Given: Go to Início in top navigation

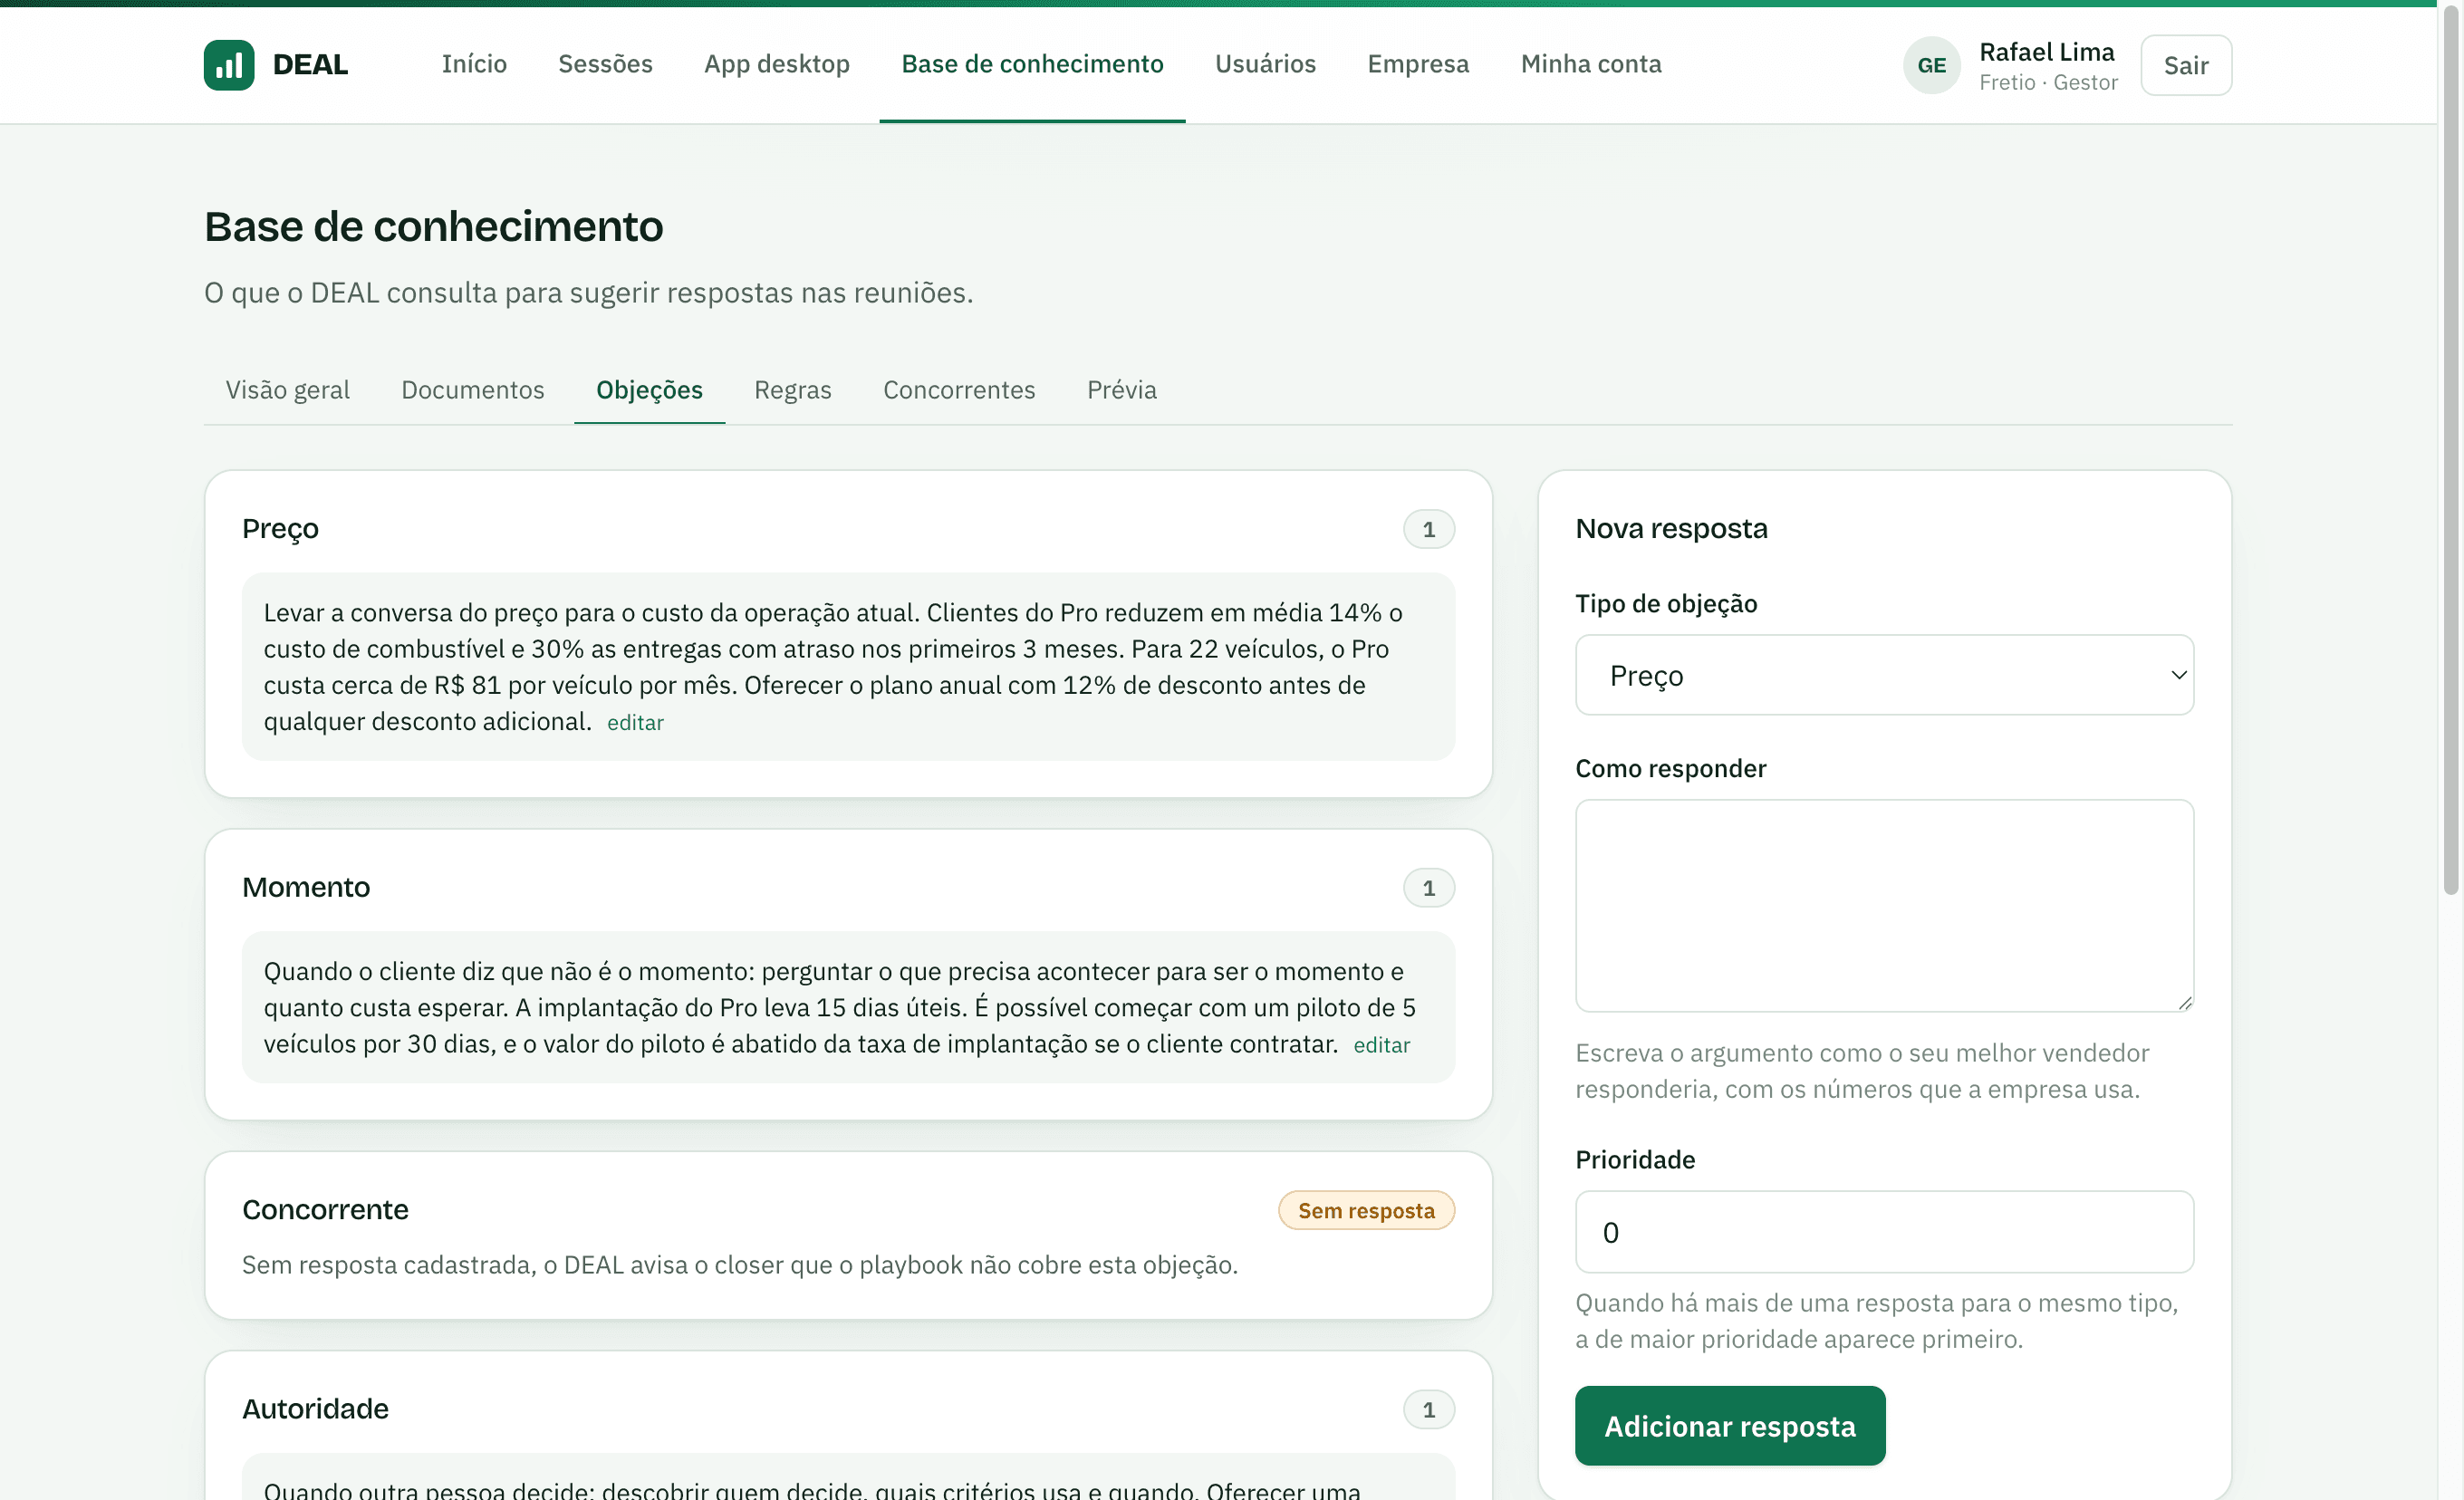Looking at the screenshot, I should click(x=474, y=64).
